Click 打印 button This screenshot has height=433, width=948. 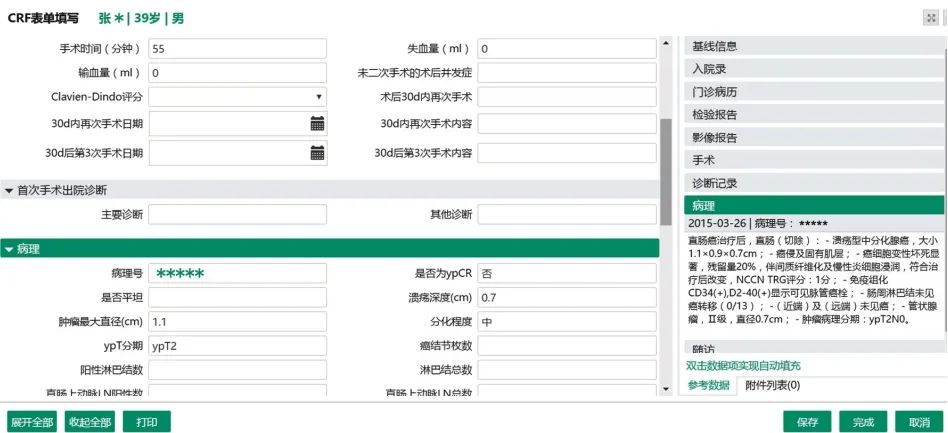[x=147, y=422]
